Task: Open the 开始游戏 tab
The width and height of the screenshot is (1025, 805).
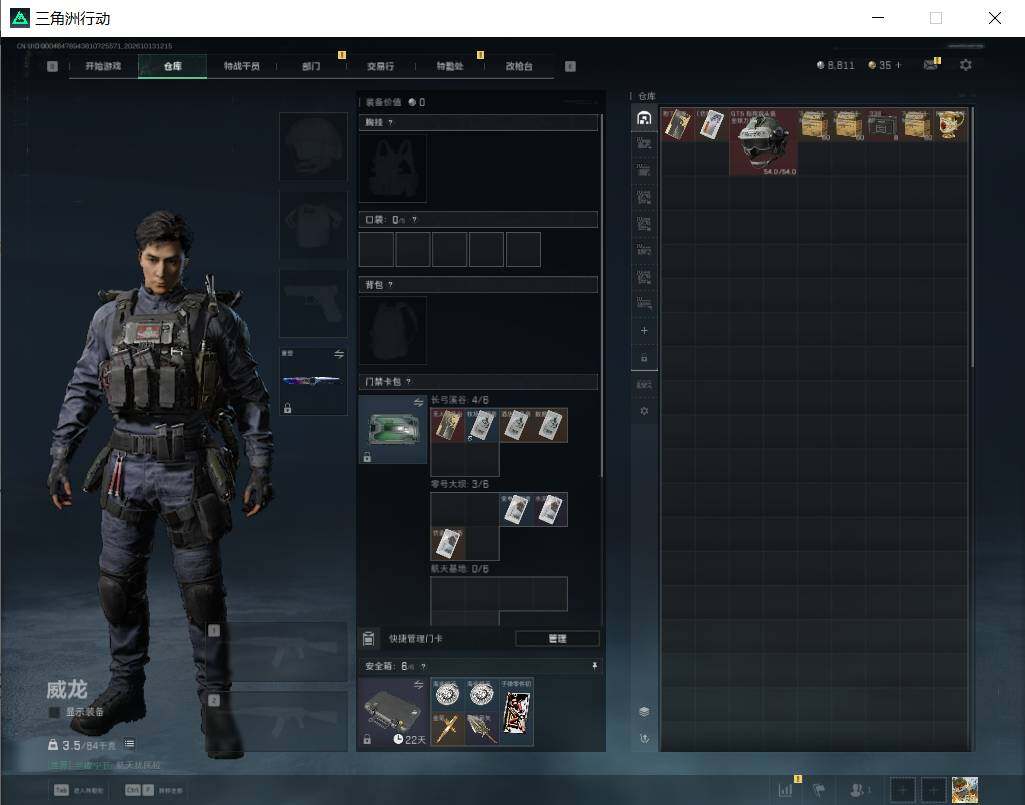Action: point(103,66)
